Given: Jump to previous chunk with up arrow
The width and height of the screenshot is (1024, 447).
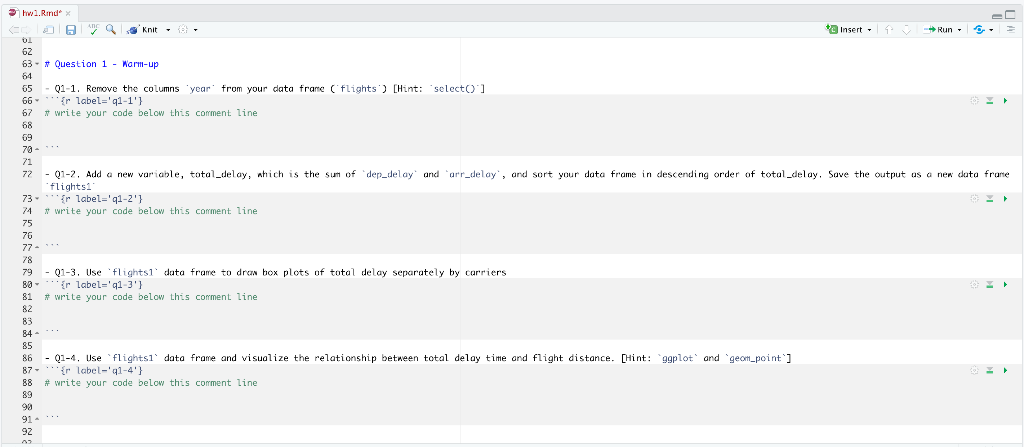Looking at the screenshot, I should [x=888, y=29].
